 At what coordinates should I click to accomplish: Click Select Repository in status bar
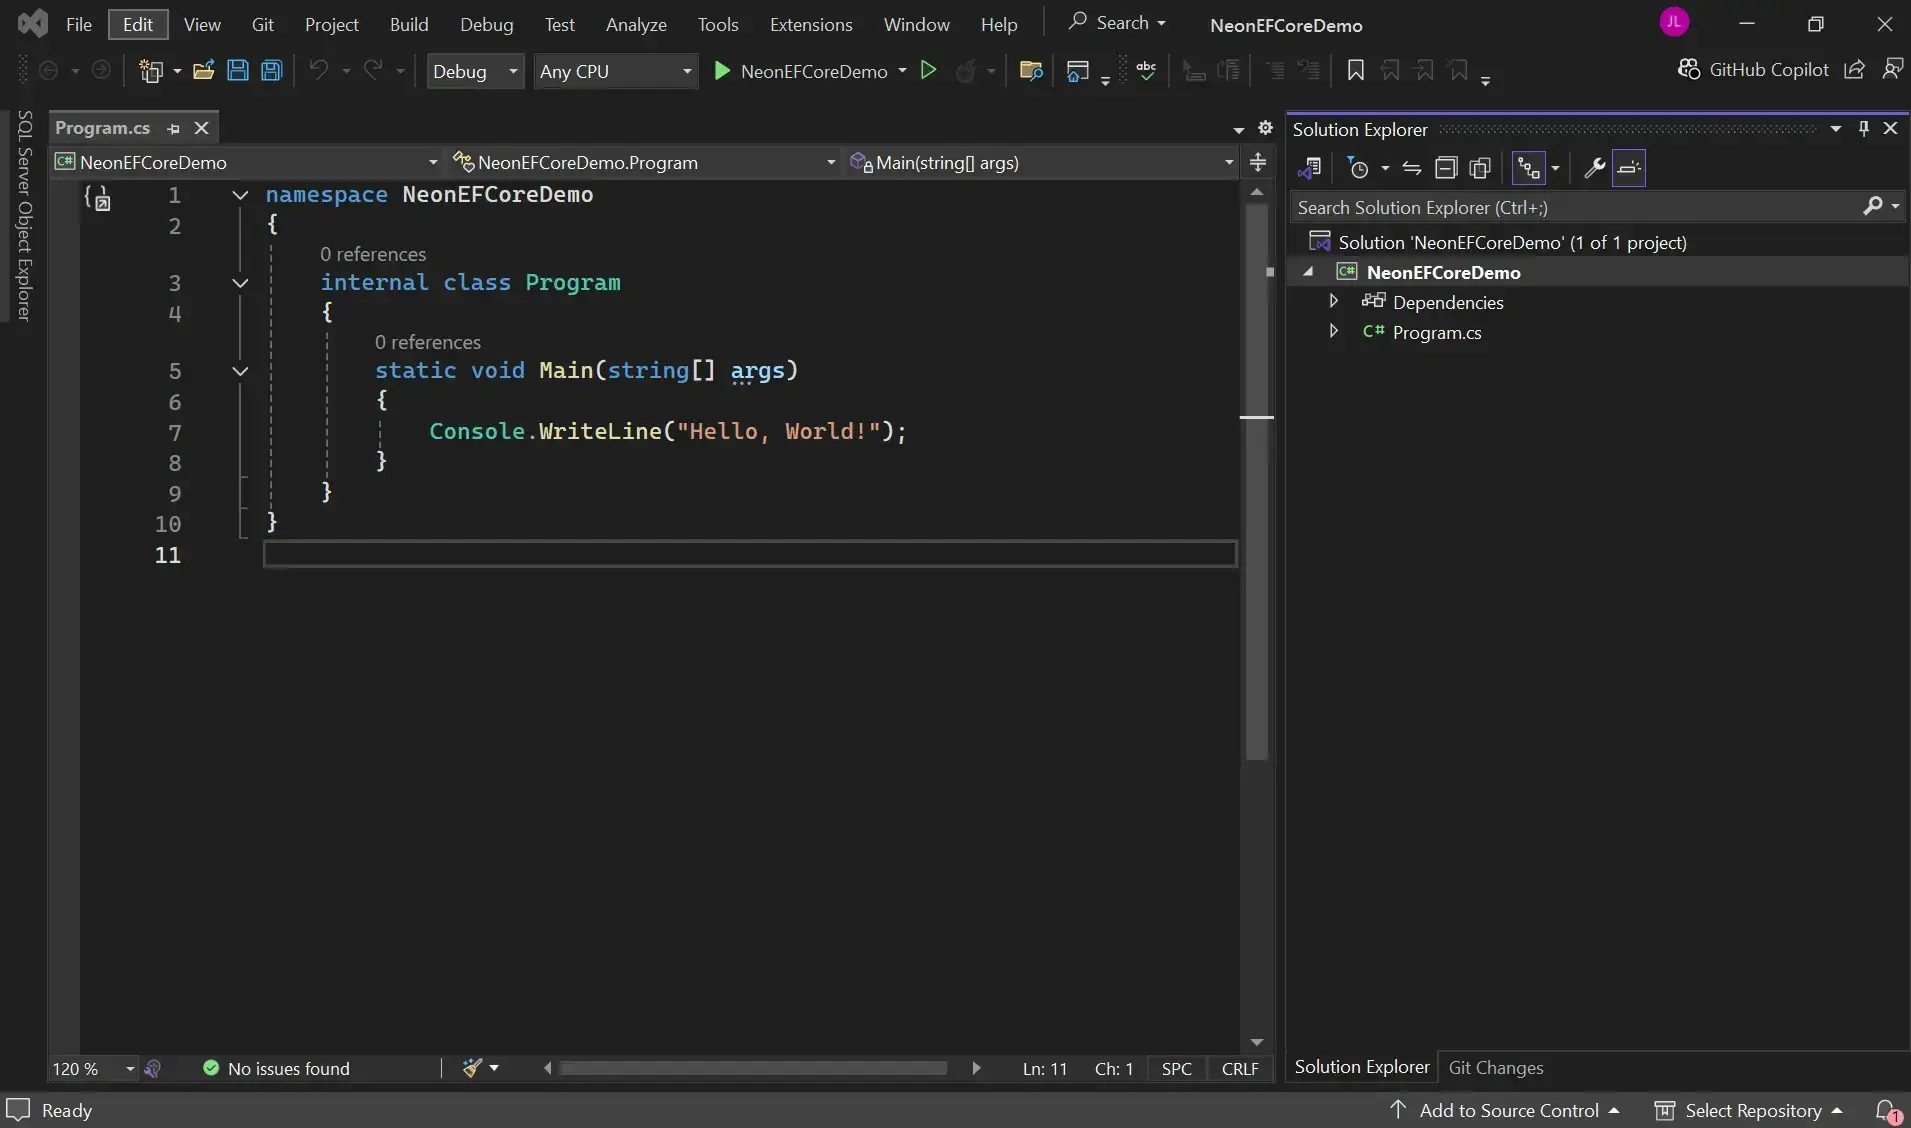point(1749,1110)
